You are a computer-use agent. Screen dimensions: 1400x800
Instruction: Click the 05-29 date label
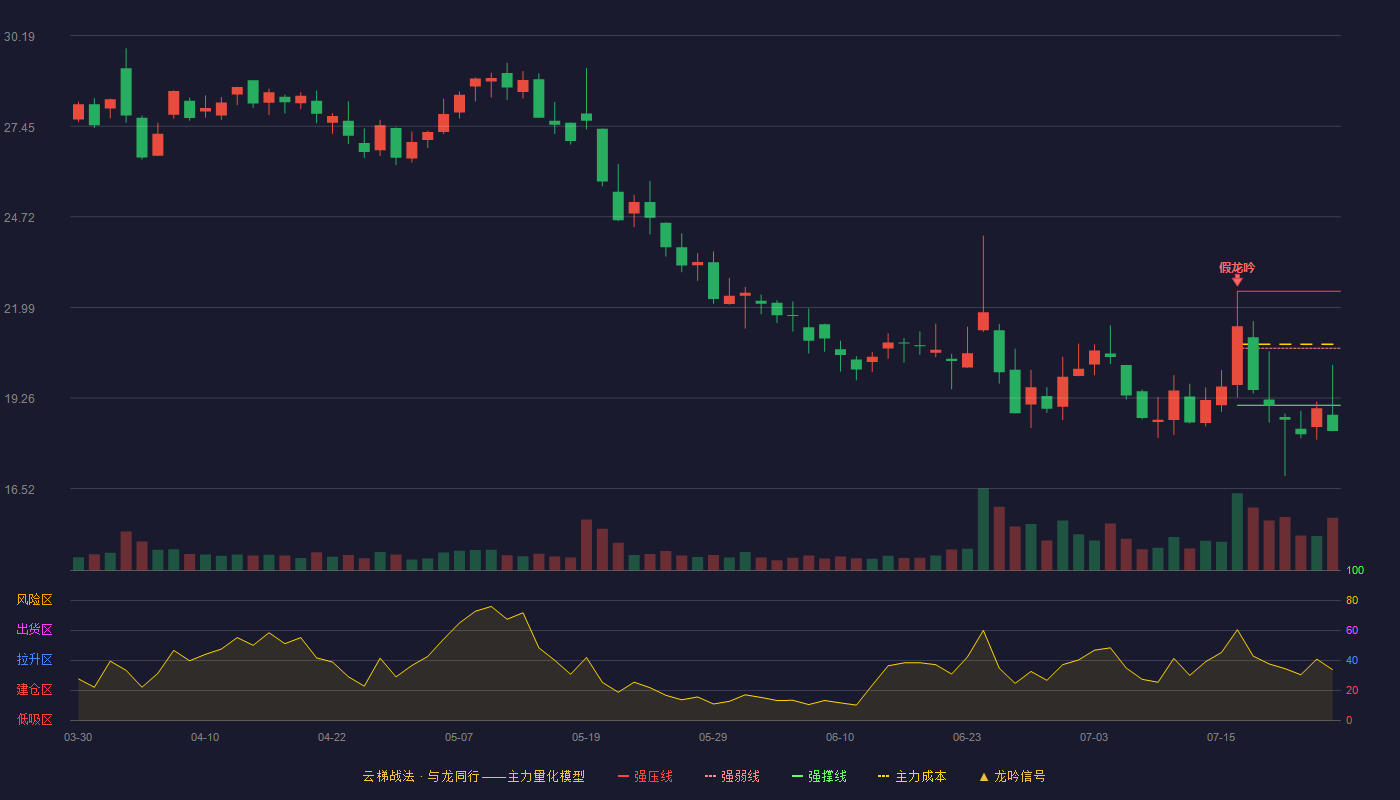(x=713, y=737)
